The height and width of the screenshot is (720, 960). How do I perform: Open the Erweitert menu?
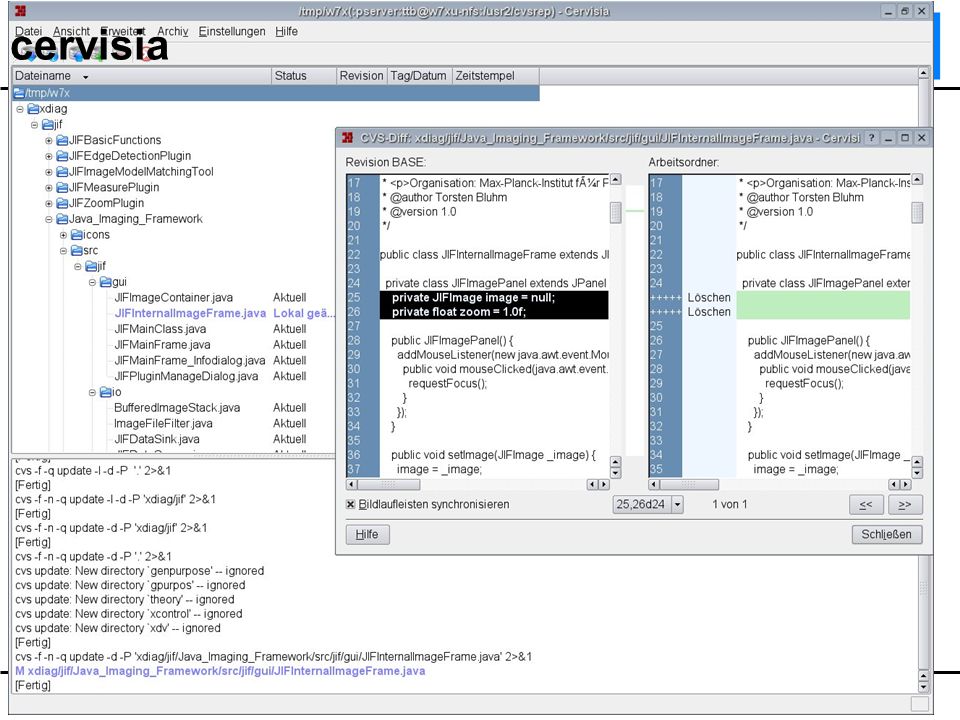[x=122, y=31]
